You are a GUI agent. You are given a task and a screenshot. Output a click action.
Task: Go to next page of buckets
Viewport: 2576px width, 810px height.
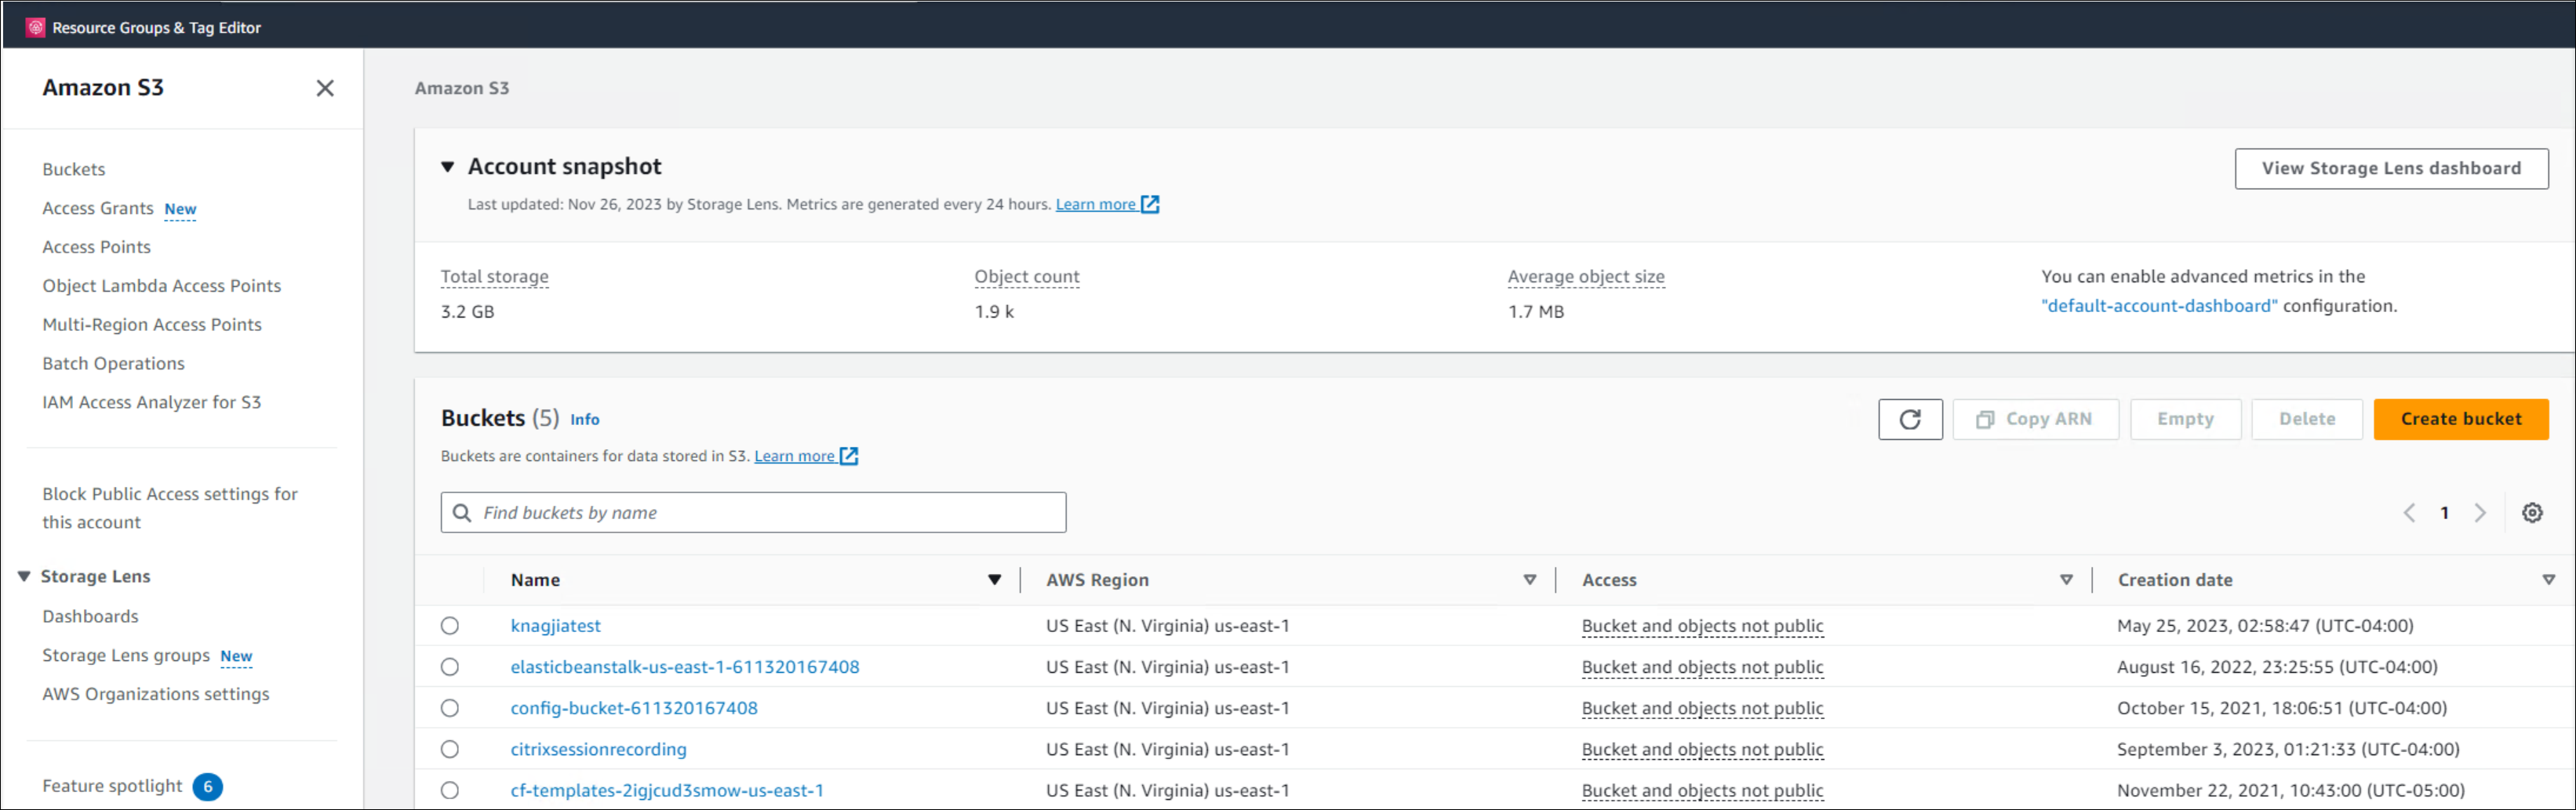click(2480, 512)
